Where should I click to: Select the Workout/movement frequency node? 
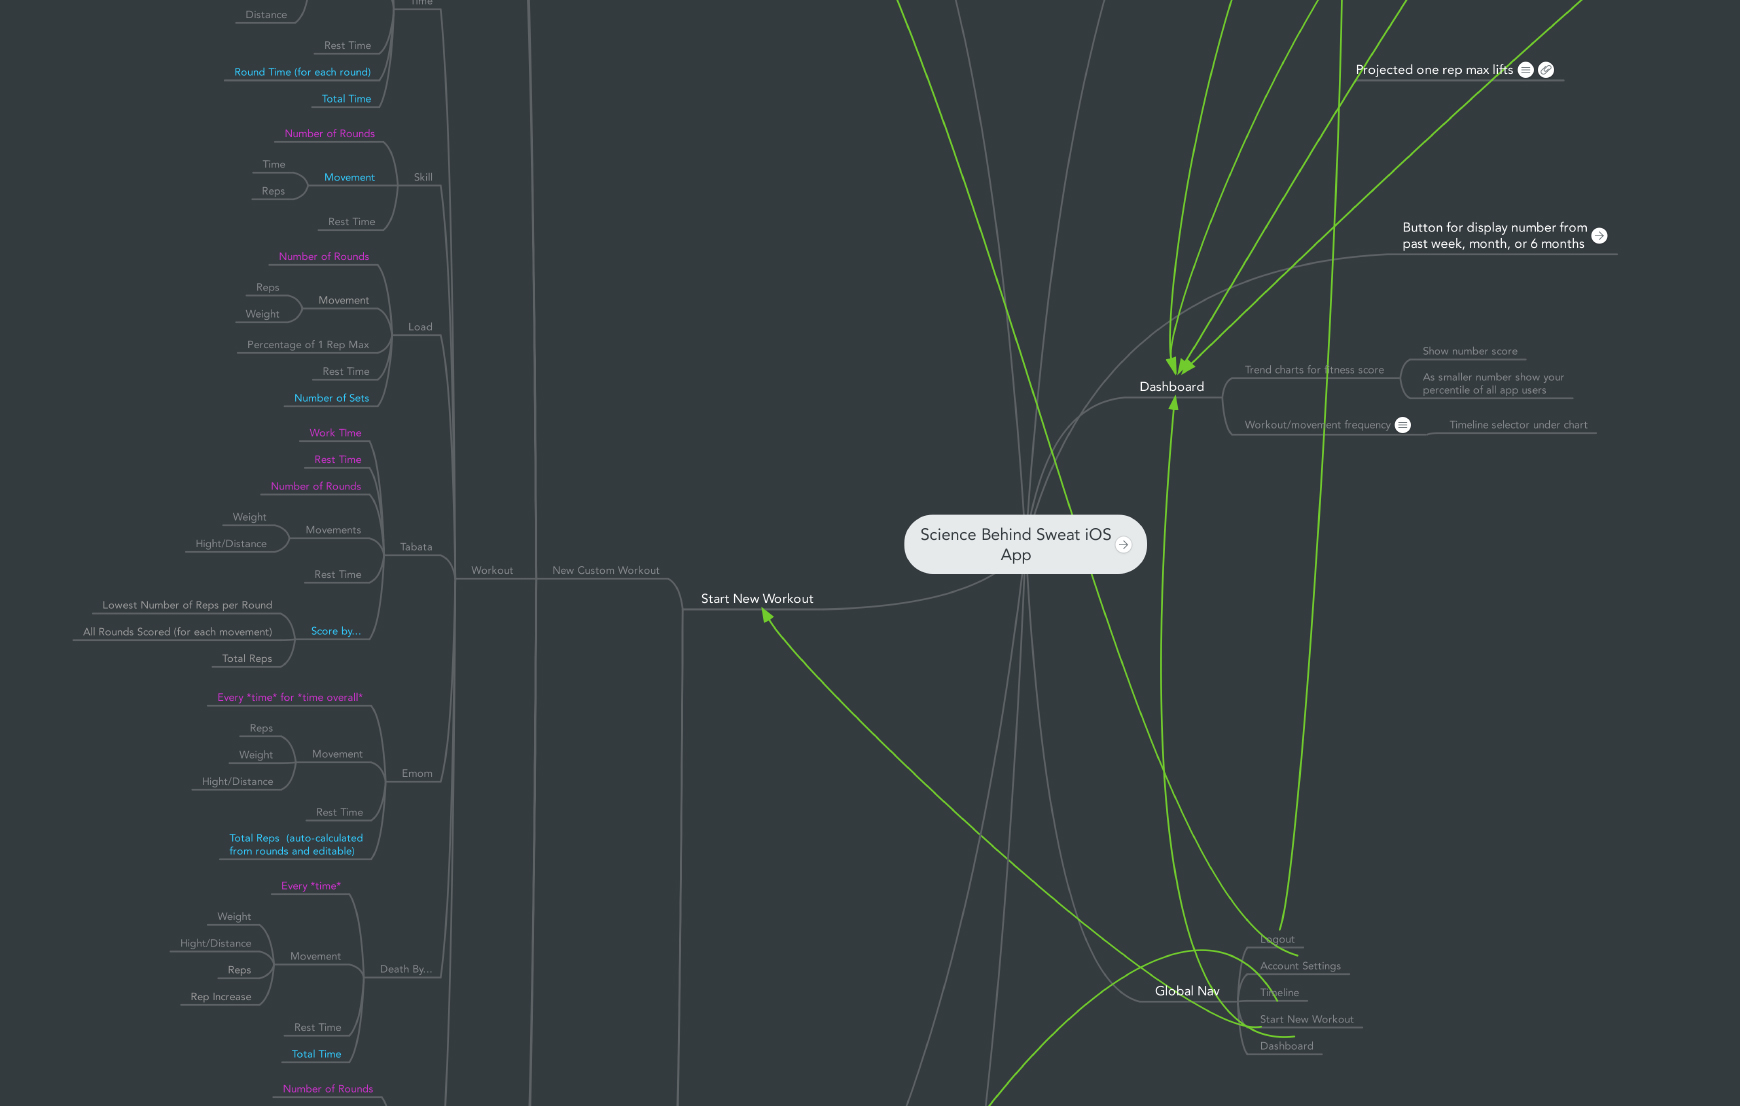1317,425
